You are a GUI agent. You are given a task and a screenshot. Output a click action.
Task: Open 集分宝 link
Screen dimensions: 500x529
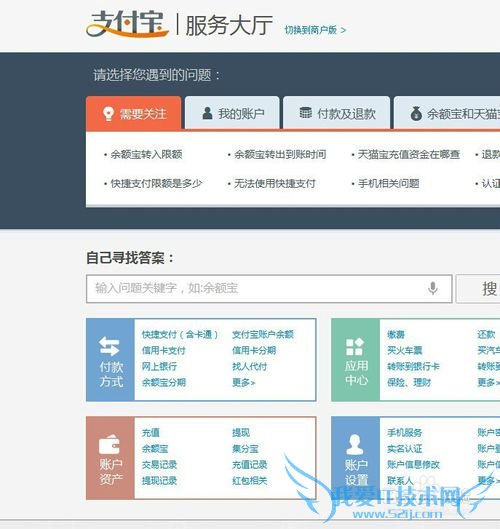click(x=245, y=449)
